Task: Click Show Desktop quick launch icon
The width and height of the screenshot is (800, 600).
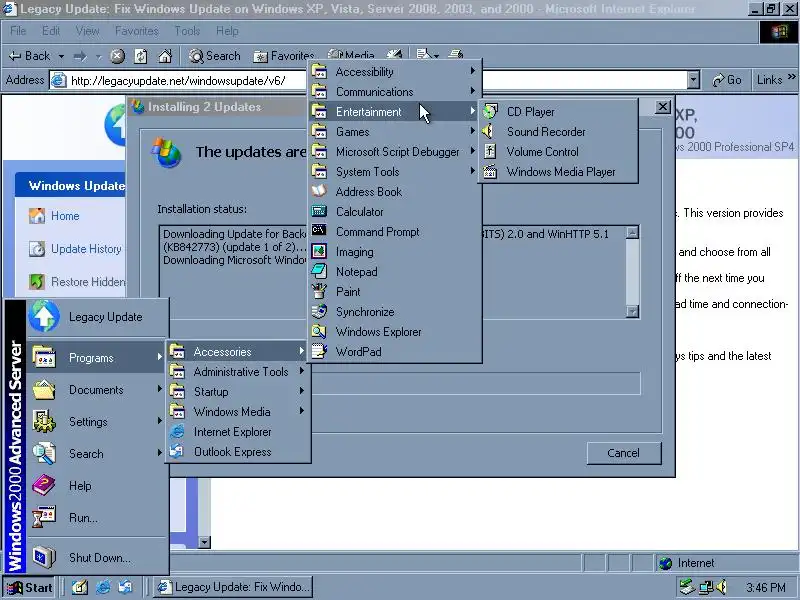Action: (80, 587)
